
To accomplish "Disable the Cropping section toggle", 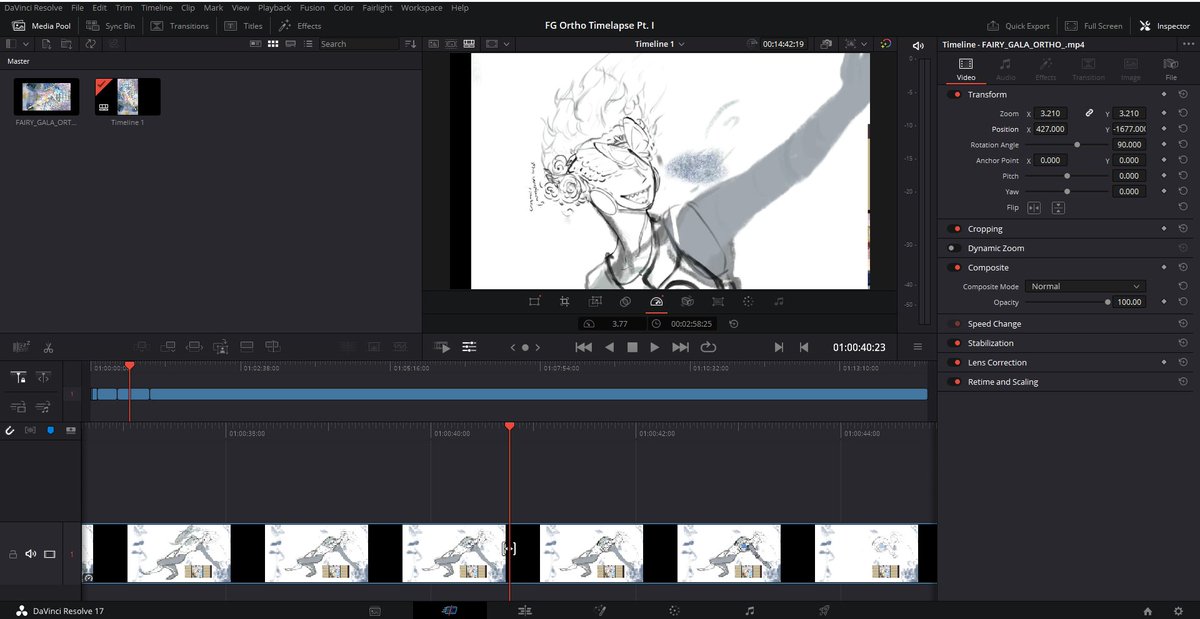I will click(954, 229).
